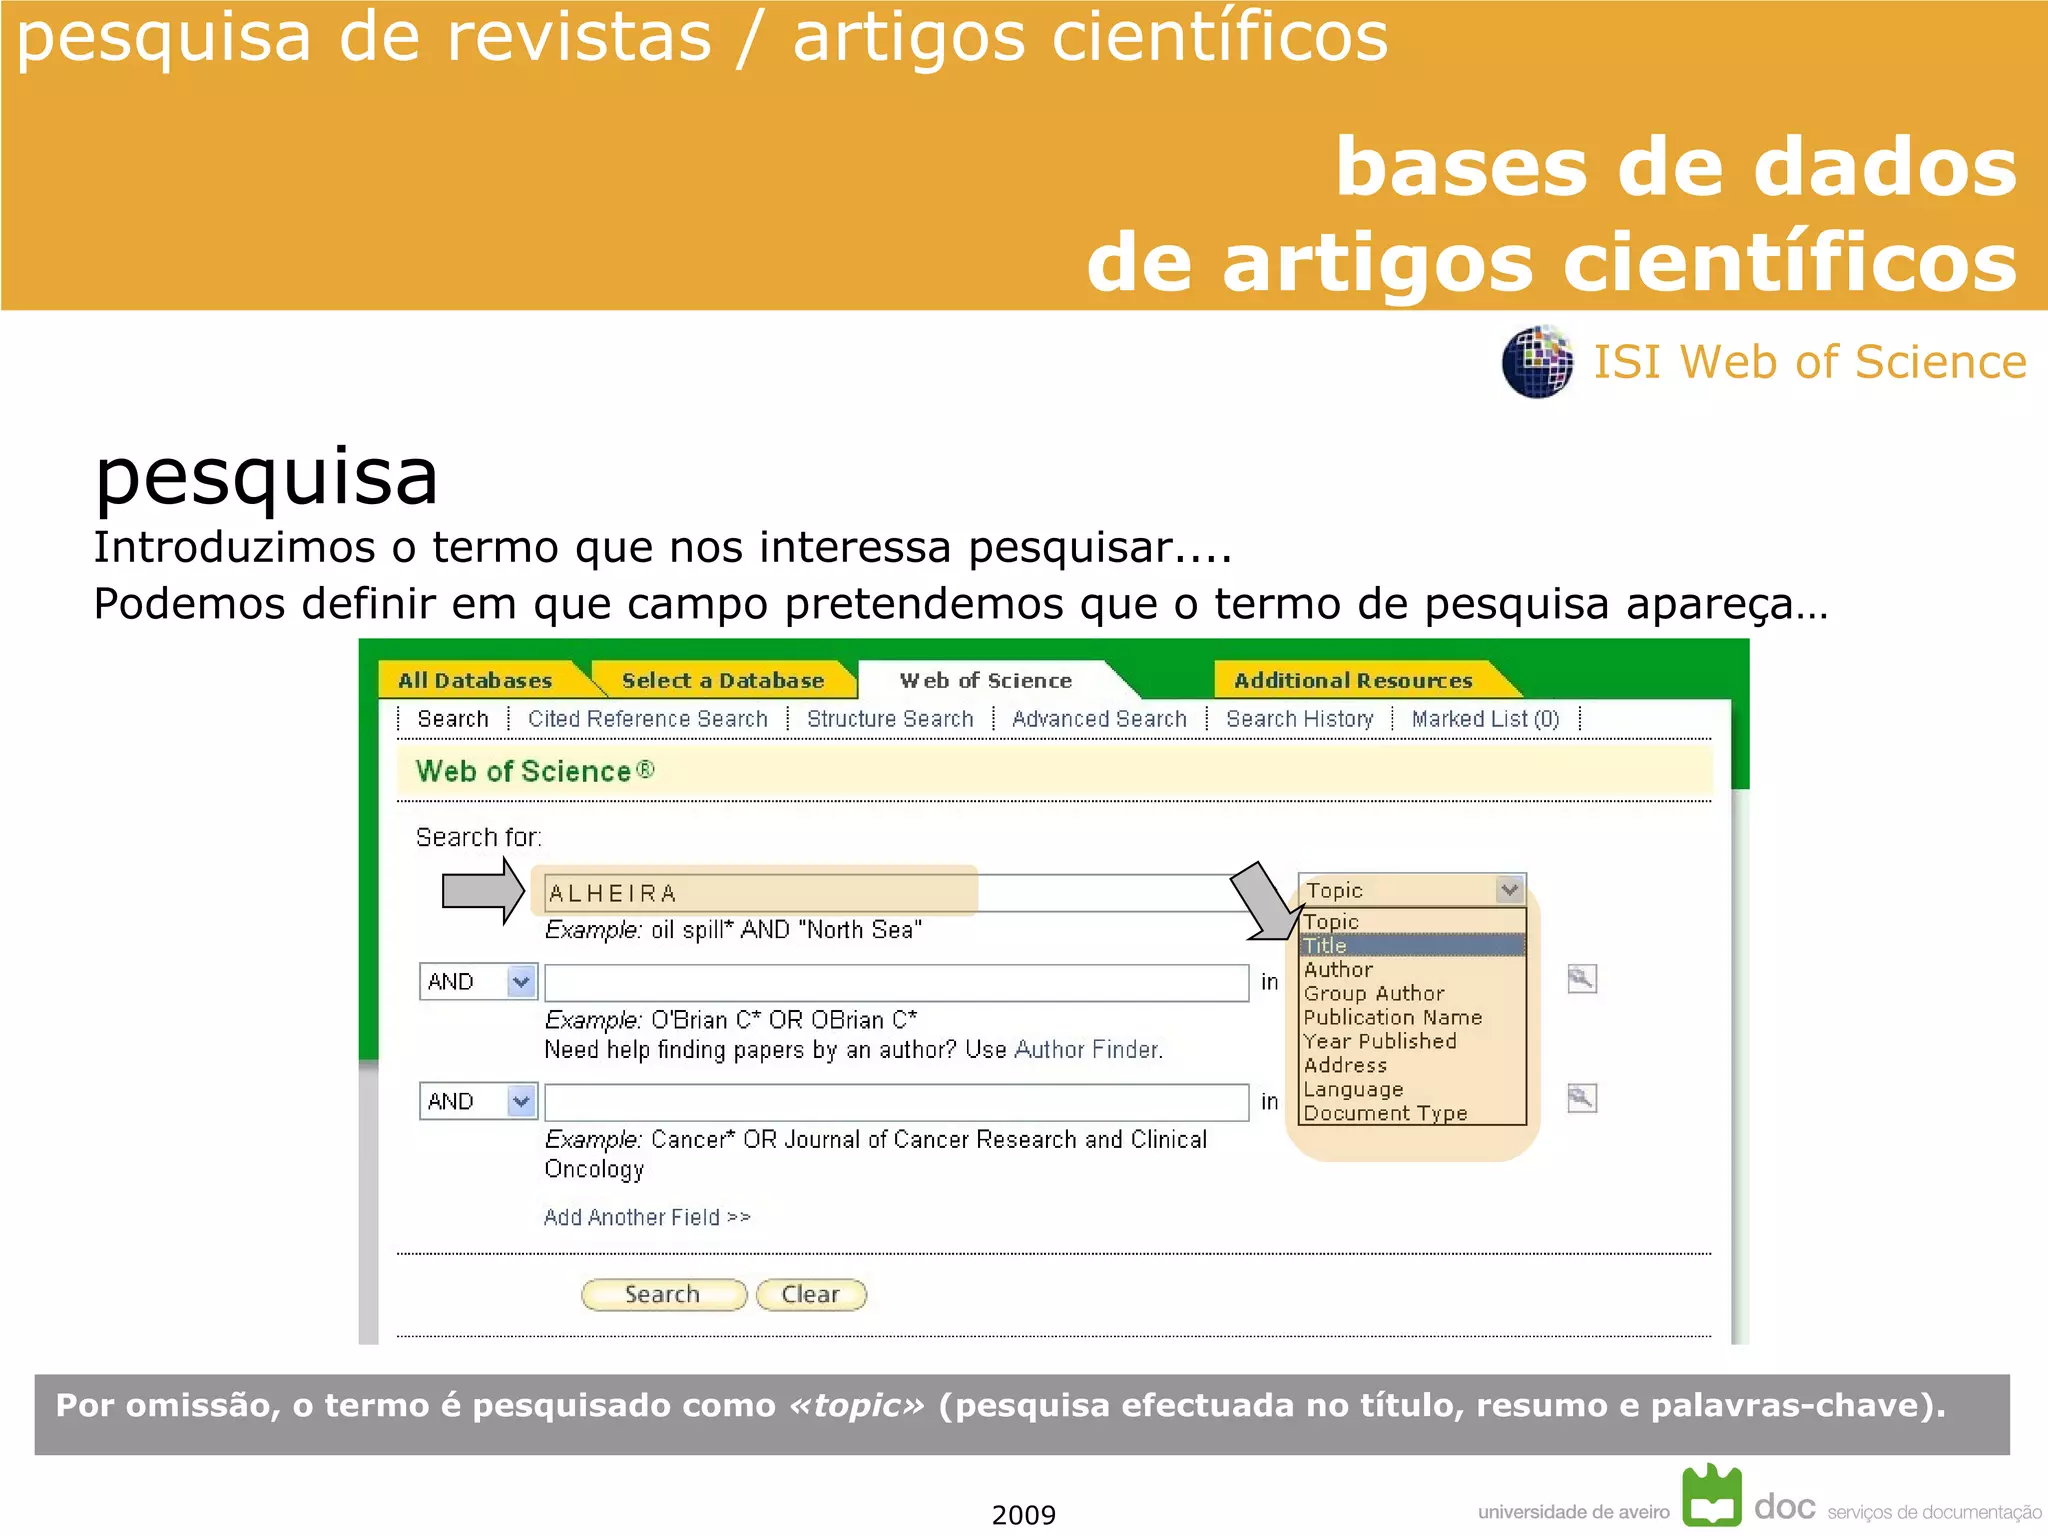Open Marked List (0)
Viewport: 2048px width, 1536px height.
click(1486, 719)
